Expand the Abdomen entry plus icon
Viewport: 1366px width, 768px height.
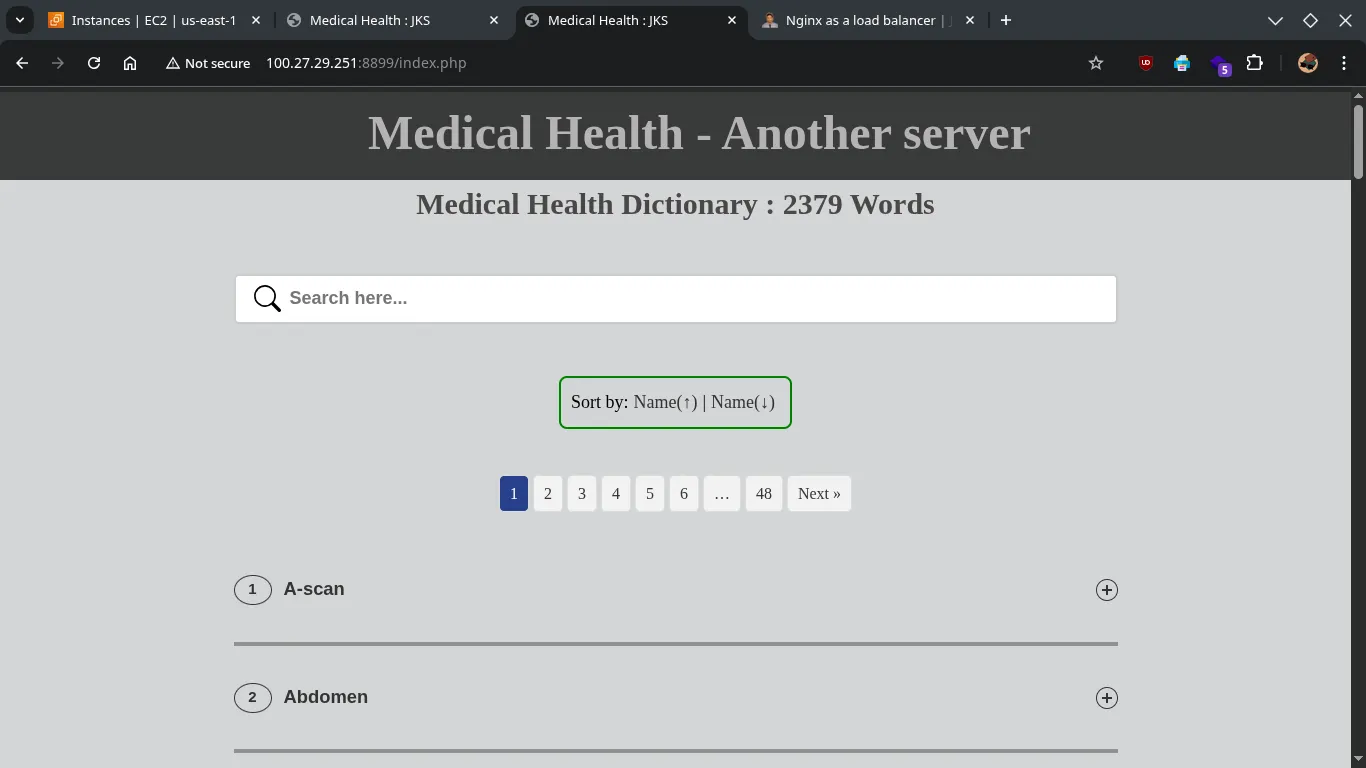pyautogui.click(x=1106, y=698)
